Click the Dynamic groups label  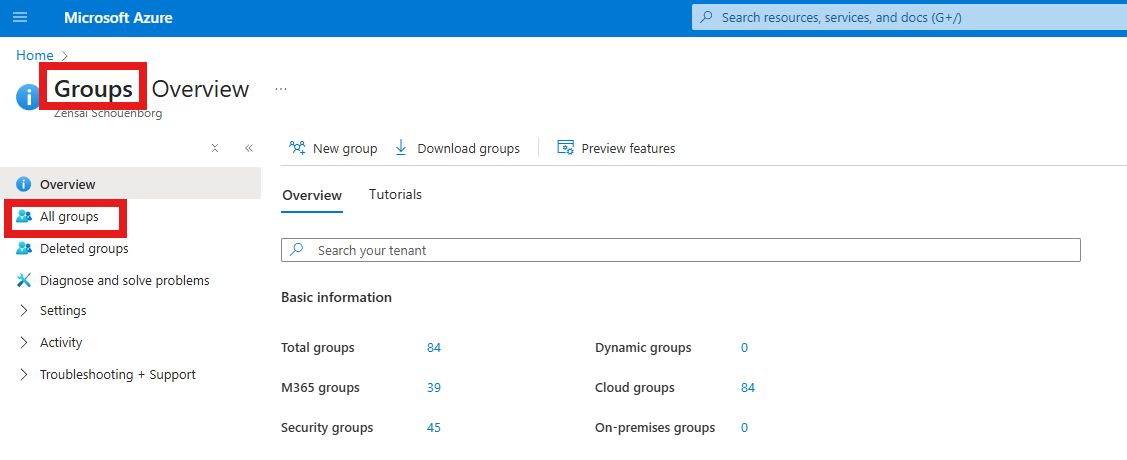point(643,348)
